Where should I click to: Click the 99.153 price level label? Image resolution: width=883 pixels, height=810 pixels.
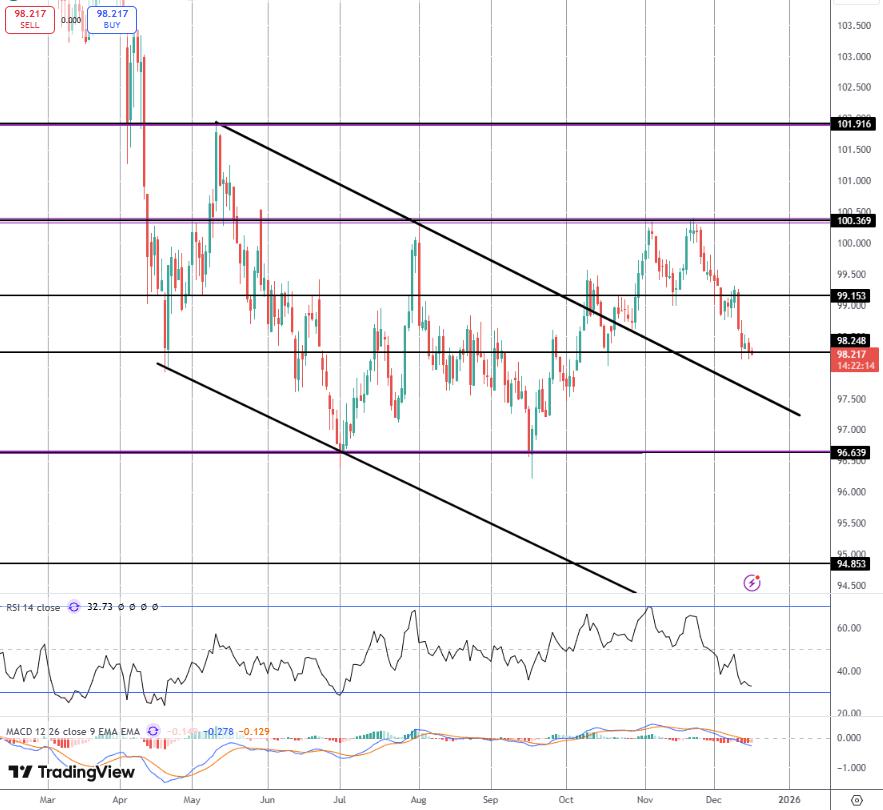tap(851, 296)
